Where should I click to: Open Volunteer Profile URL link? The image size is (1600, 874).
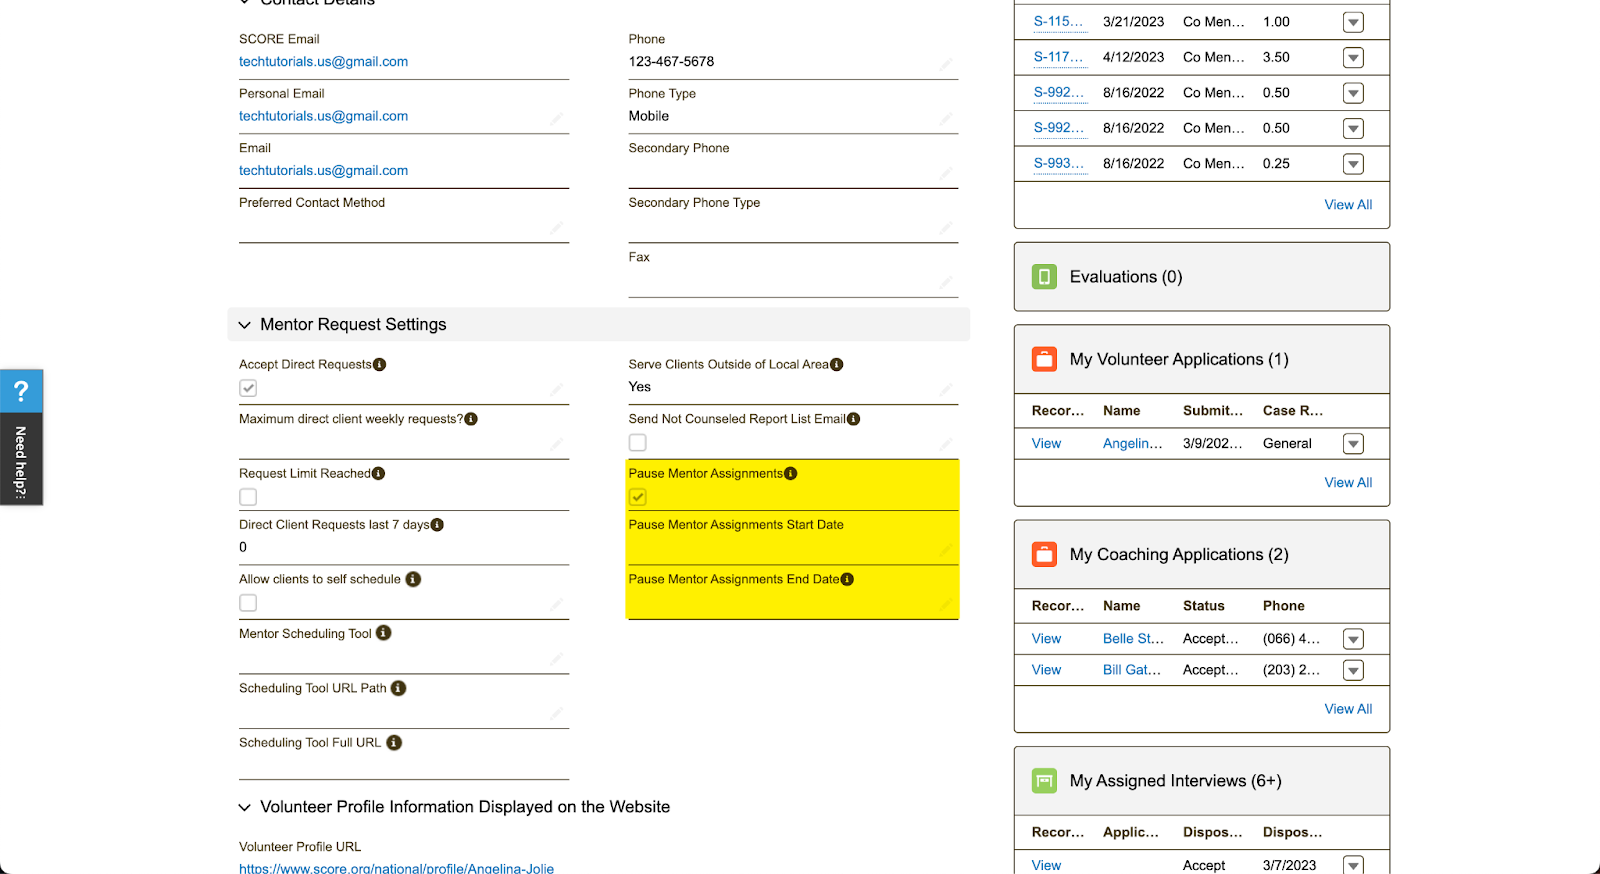(396, 868)
